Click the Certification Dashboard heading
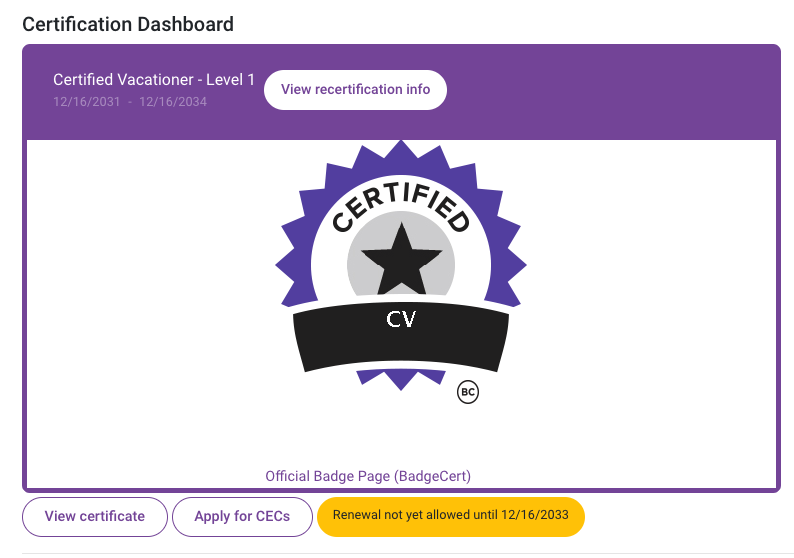The width and height of the screenshot is (794, 558). tap(128, 24)
